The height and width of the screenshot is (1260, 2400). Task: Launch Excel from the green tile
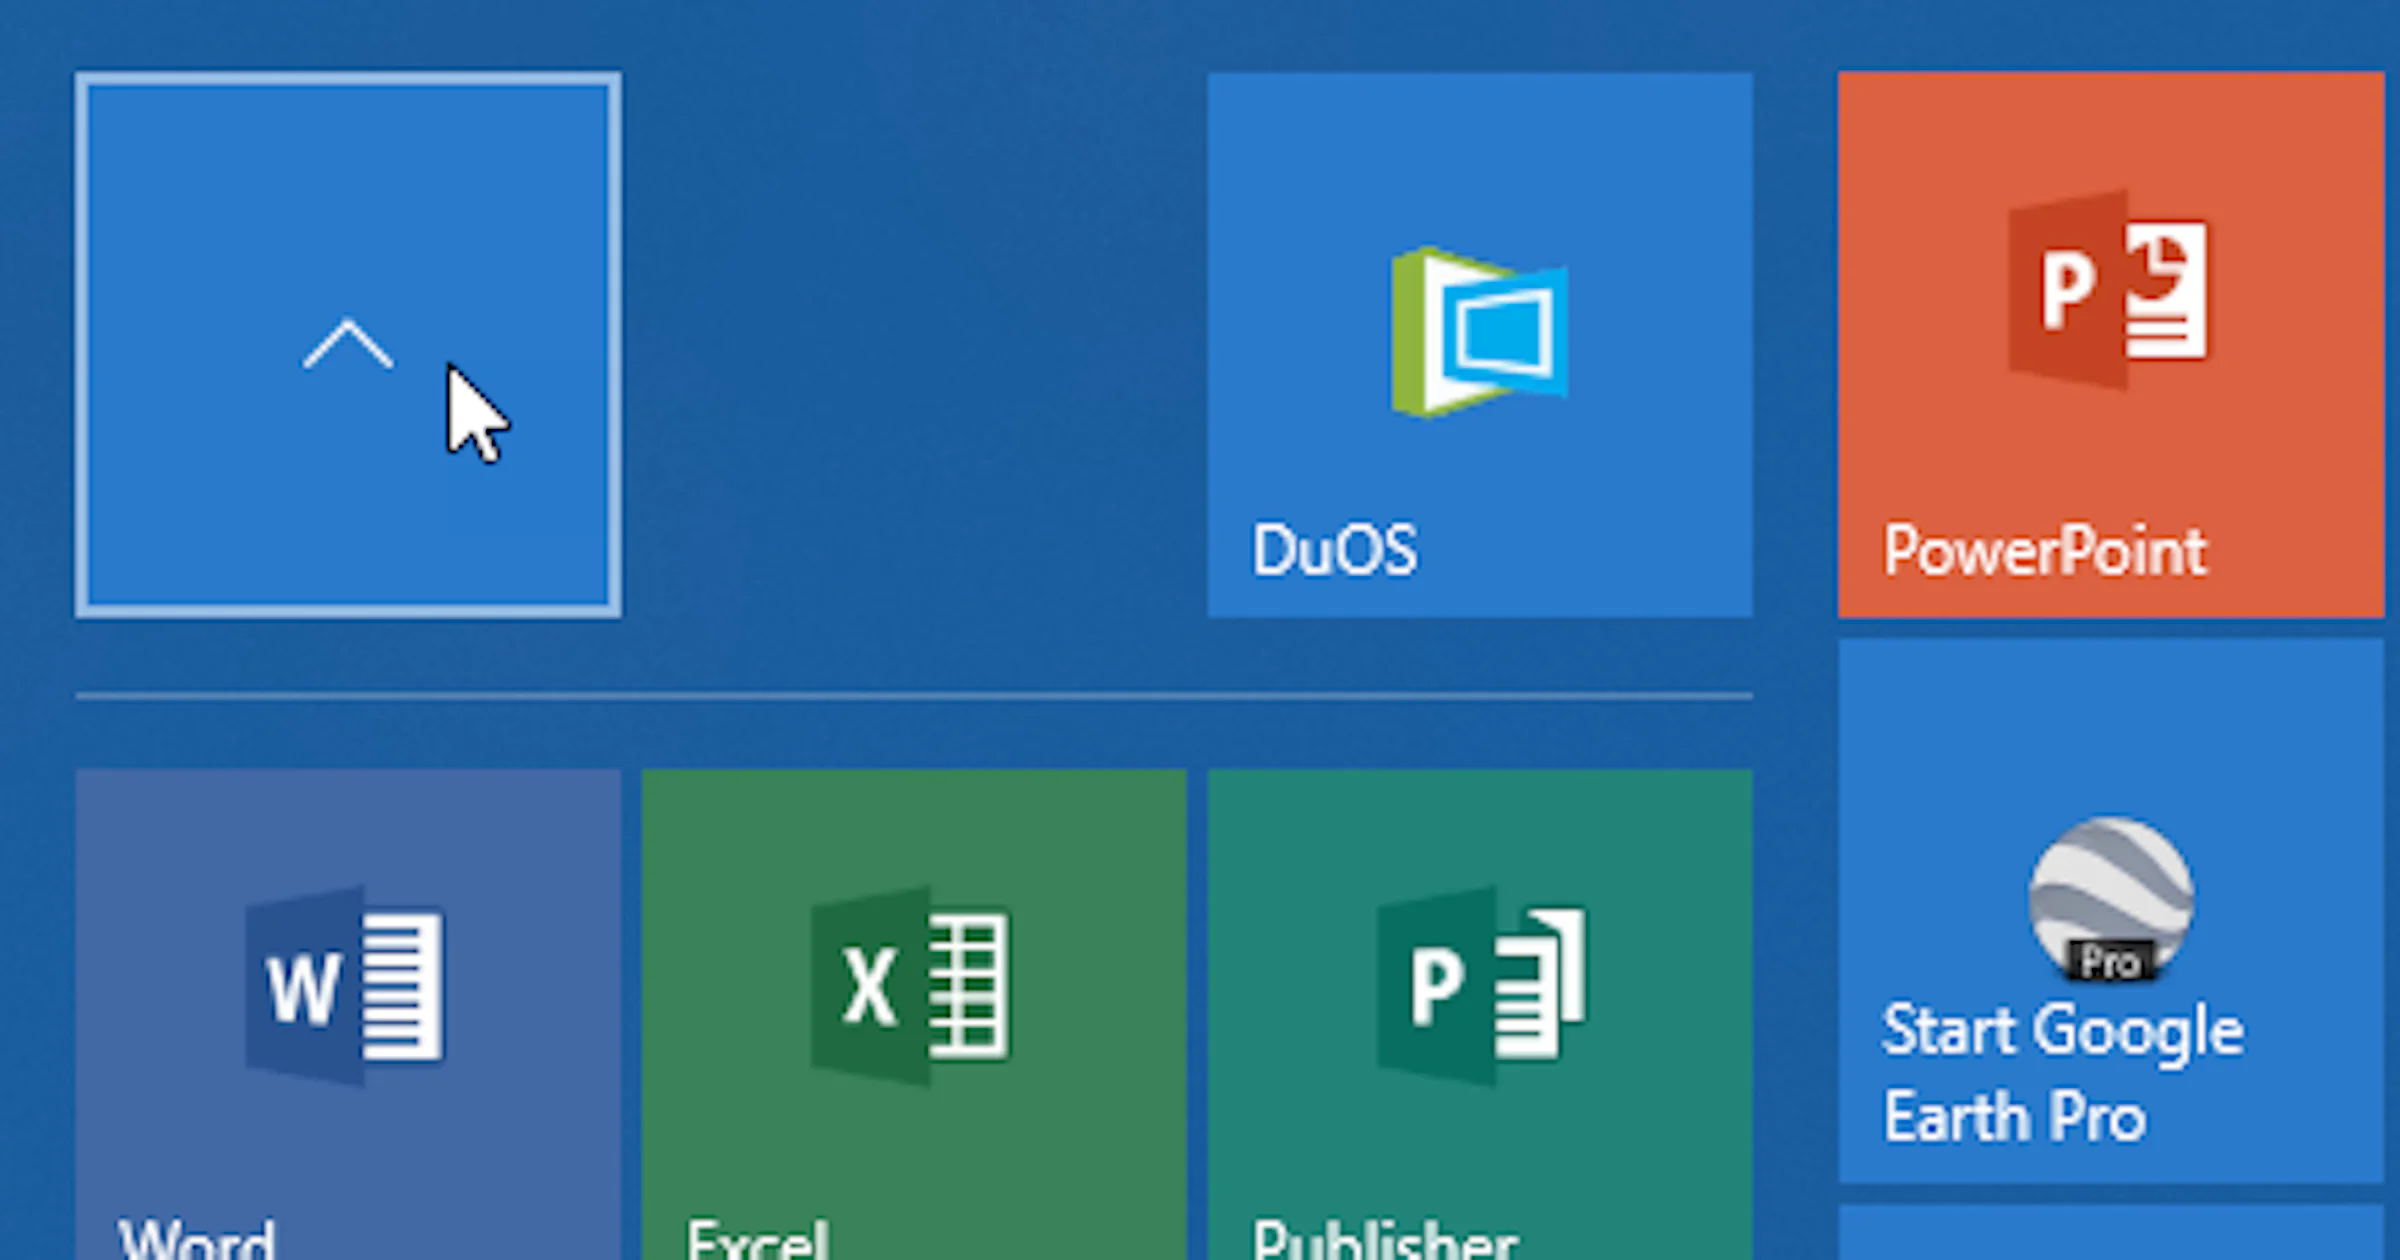pyautogui.click(x=914, y=1014)
